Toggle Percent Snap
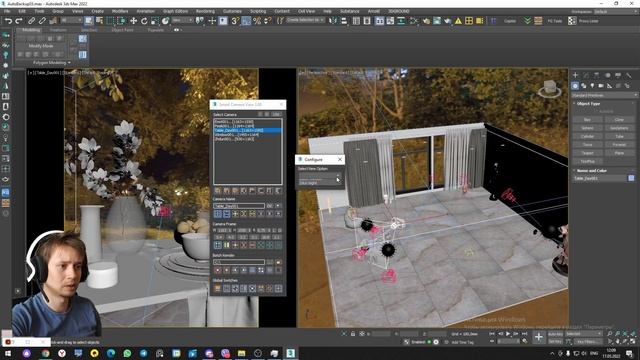 257,21
